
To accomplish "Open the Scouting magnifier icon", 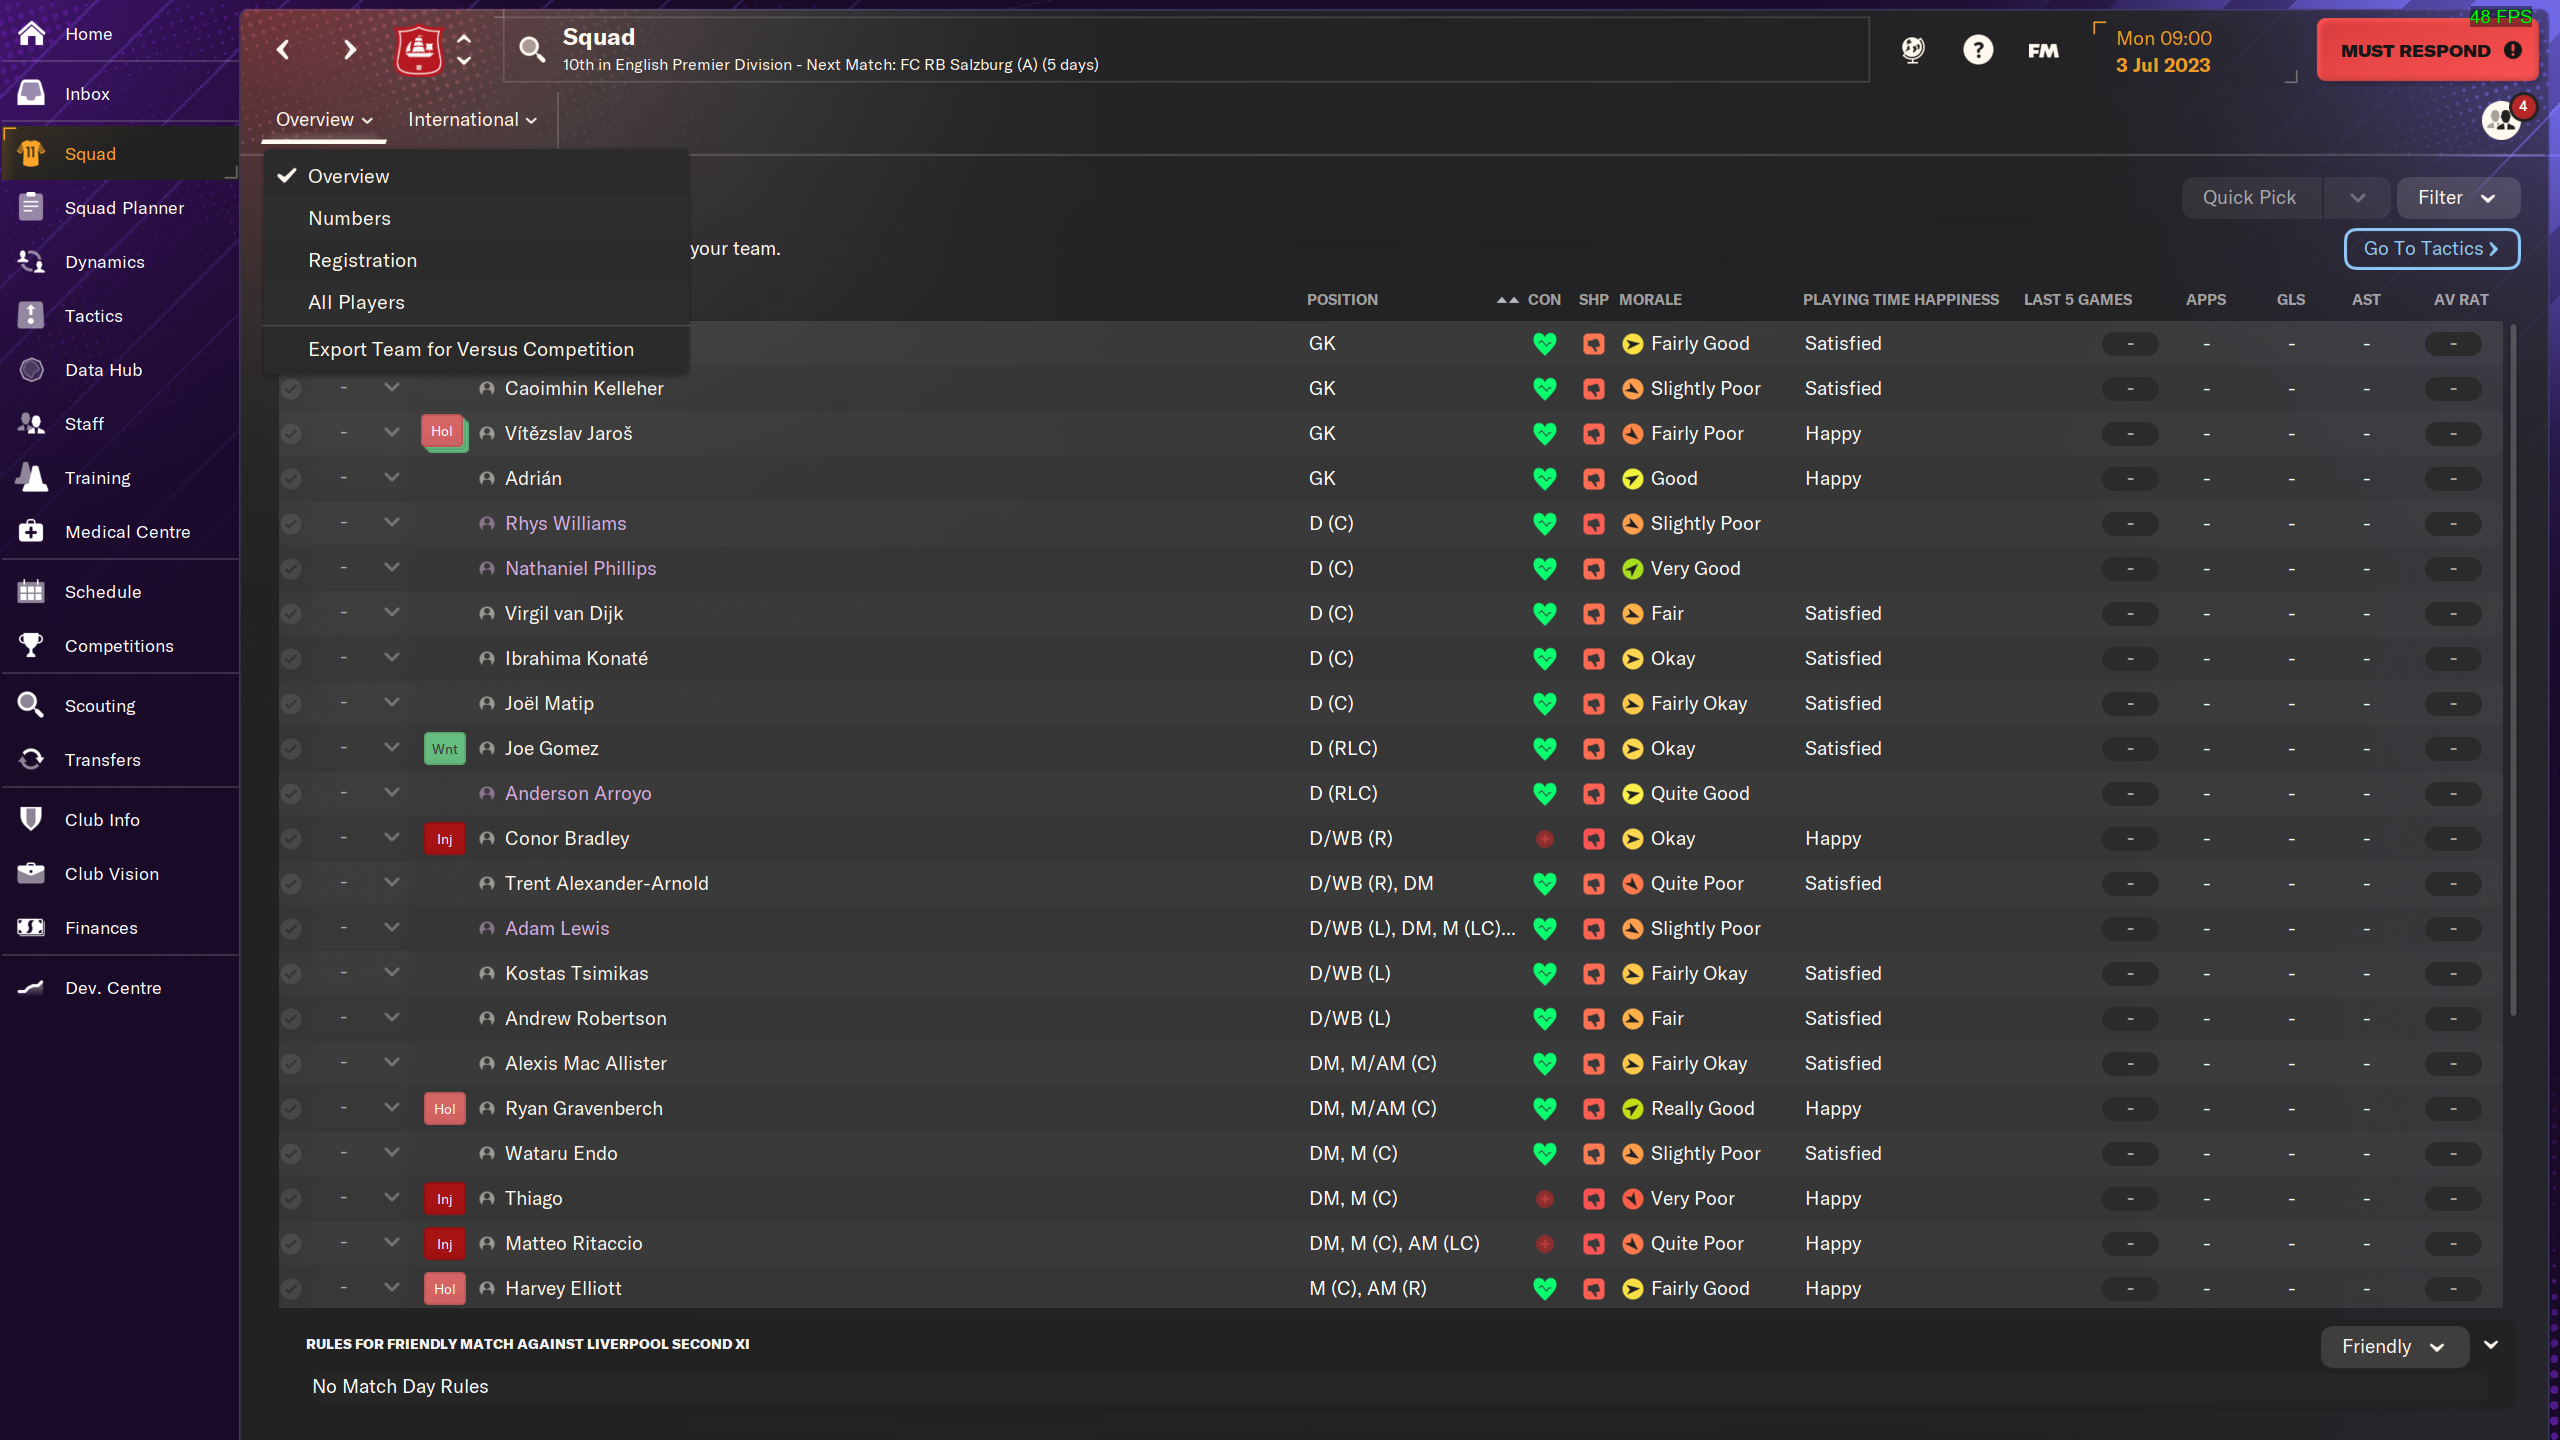I will [x=32, y=705].
